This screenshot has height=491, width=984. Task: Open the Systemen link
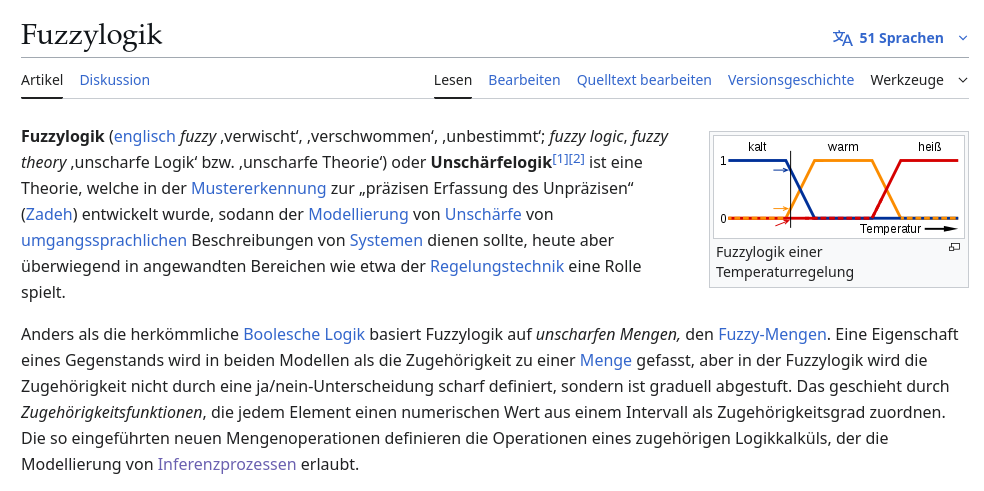pyautogui.click(x=386, y=240)
